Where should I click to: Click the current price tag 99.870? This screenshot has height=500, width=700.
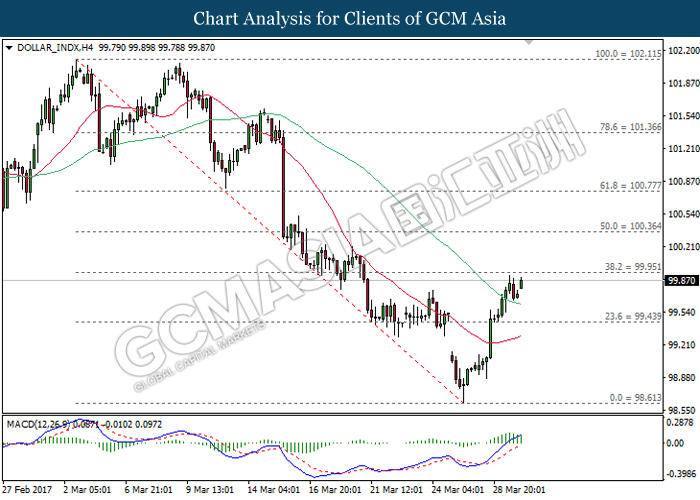coord(681,281)
